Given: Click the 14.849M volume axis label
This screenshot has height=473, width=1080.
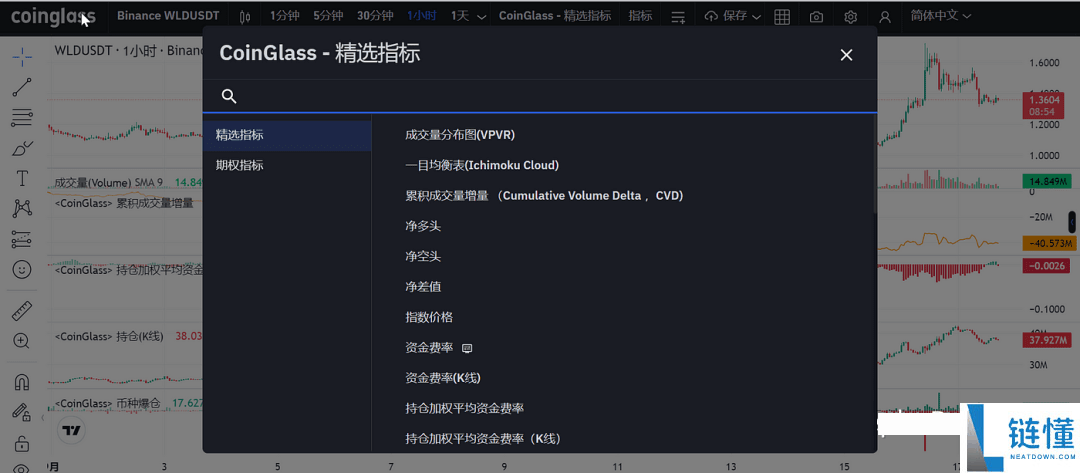Looking at the screenshot, I should 1046,182.
